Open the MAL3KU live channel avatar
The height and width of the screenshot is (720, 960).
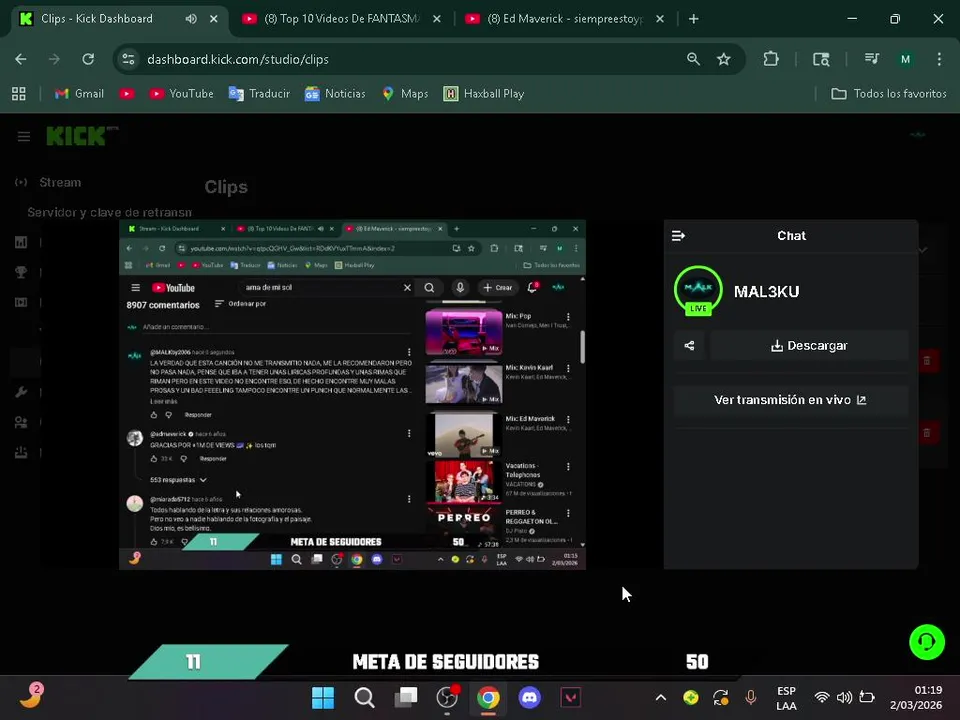pos(698,290)
